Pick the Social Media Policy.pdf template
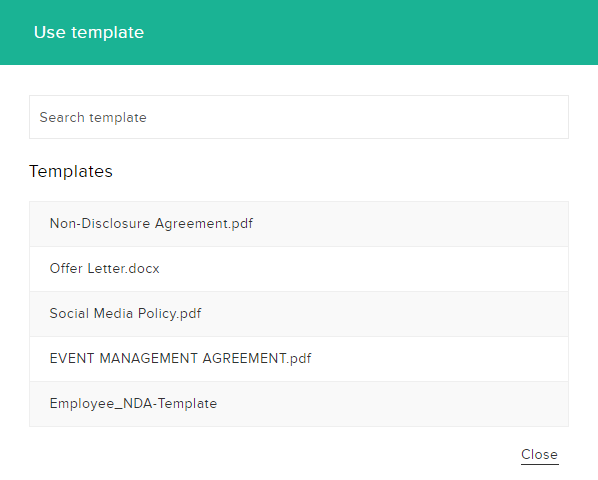This screenshot has height=480, width=598. tap(299, 314)
